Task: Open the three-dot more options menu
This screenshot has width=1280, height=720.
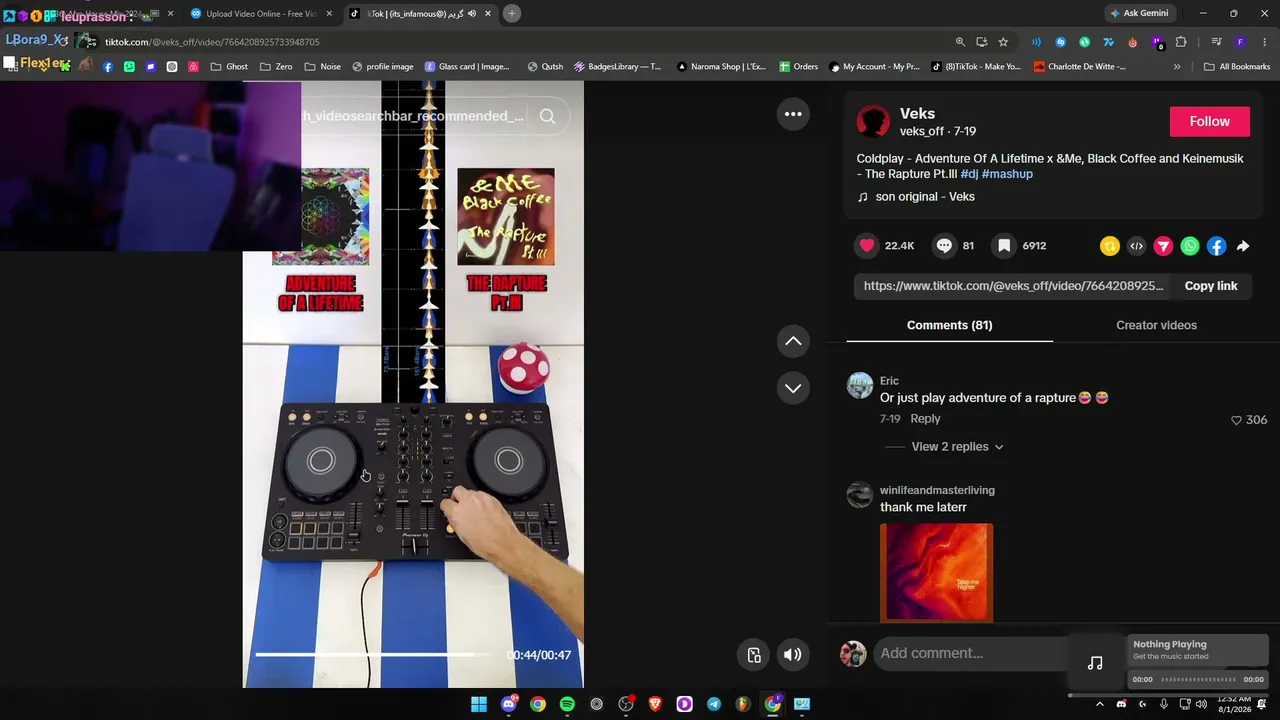Action: pos(793,114)
